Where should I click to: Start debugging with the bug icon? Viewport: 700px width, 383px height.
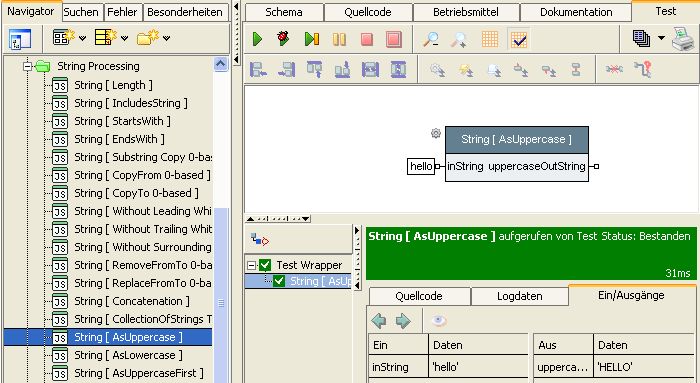pyautogui.click(x=283, y=38)
